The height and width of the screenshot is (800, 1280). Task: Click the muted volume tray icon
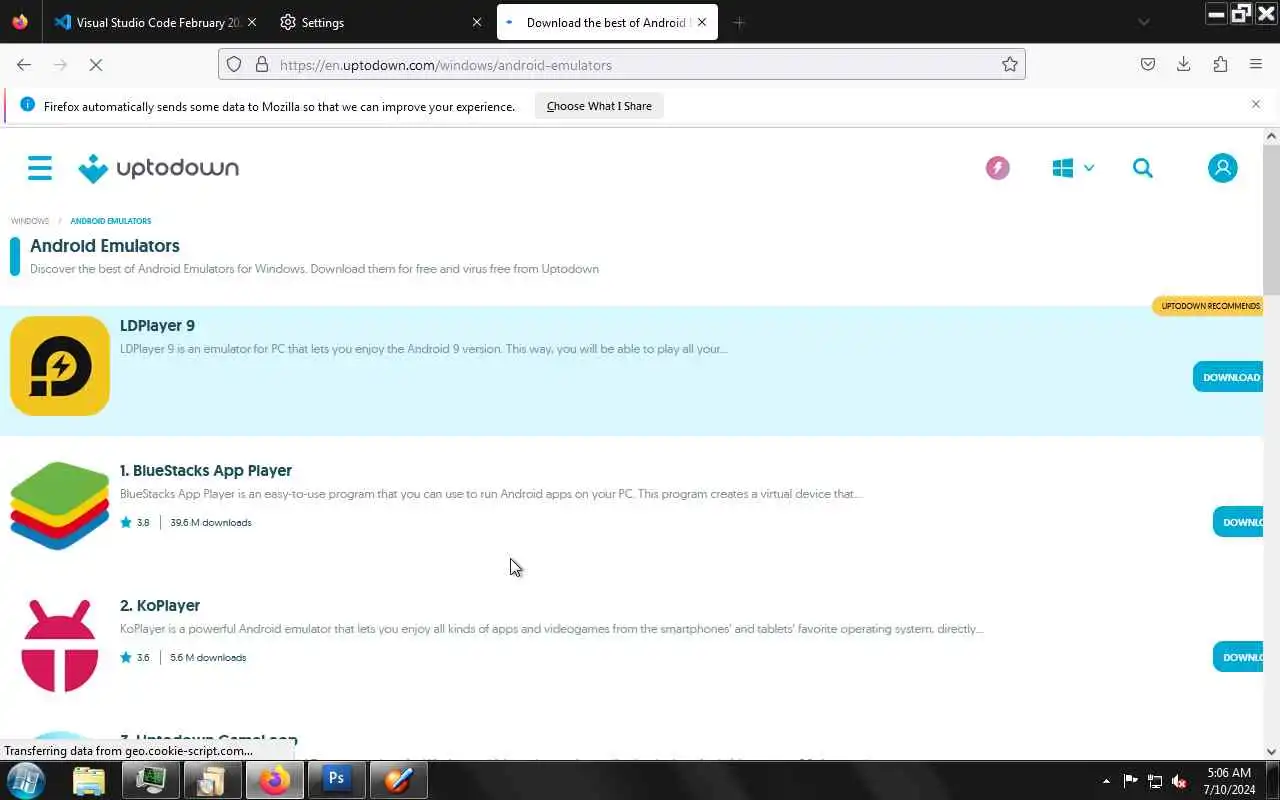[x=1179, y=781]
